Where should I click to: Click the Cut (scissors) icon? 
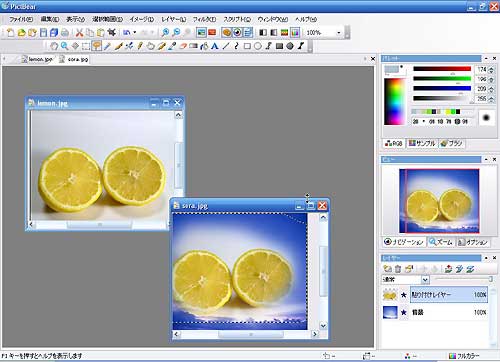(x=79, y=33)
